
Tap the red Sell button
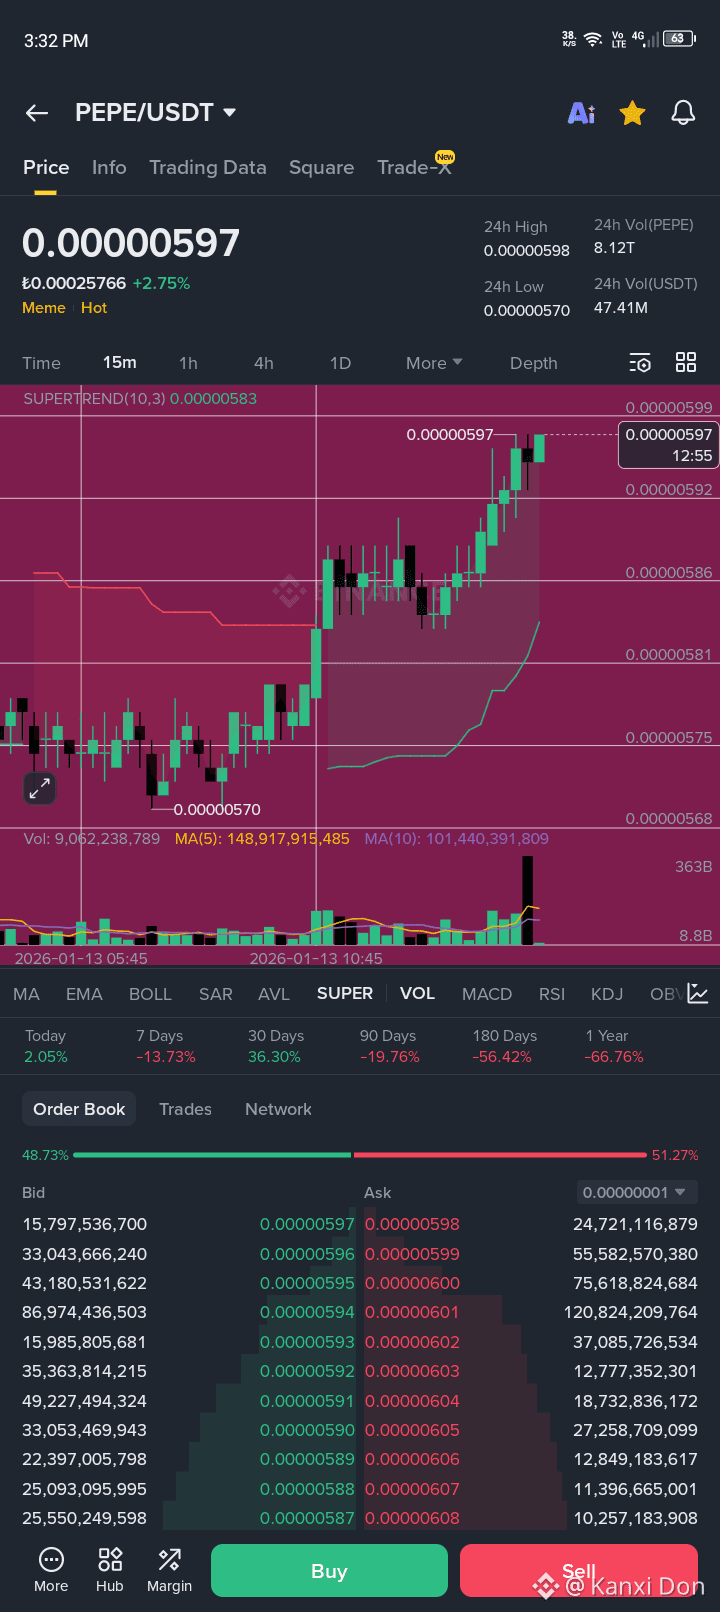pos(578,1571)
